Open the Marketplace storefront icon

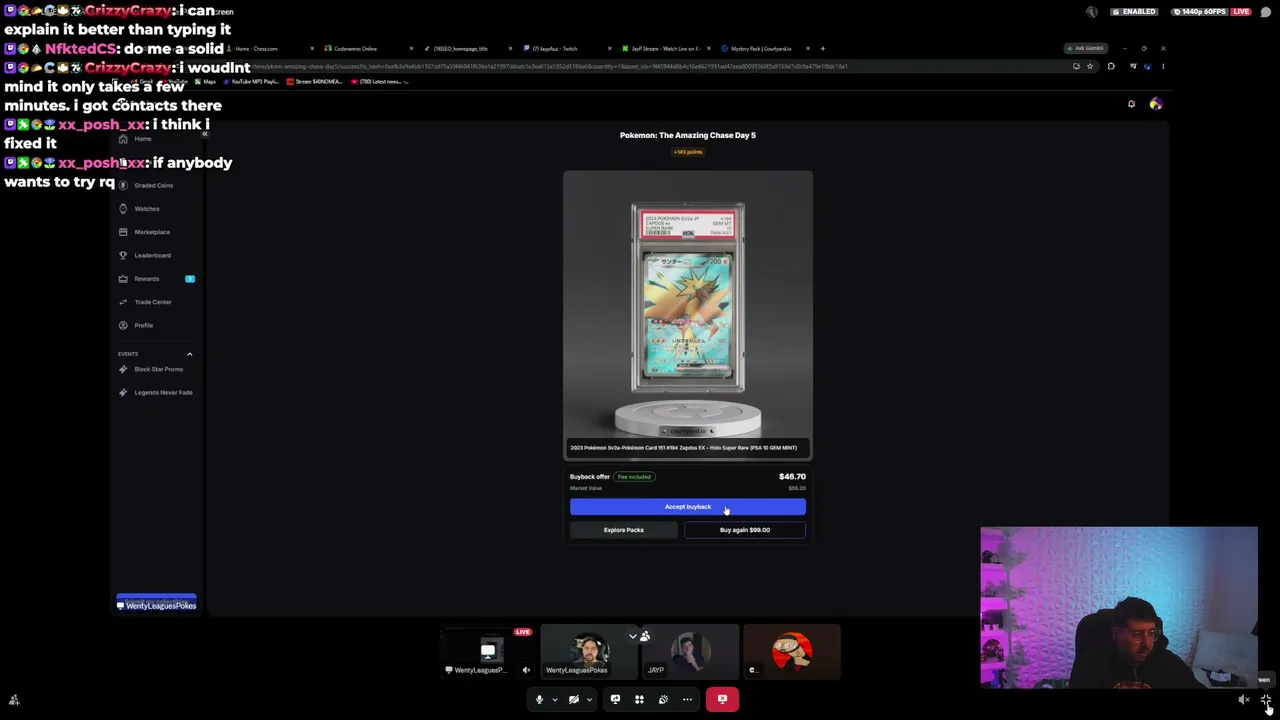[123, 232]
